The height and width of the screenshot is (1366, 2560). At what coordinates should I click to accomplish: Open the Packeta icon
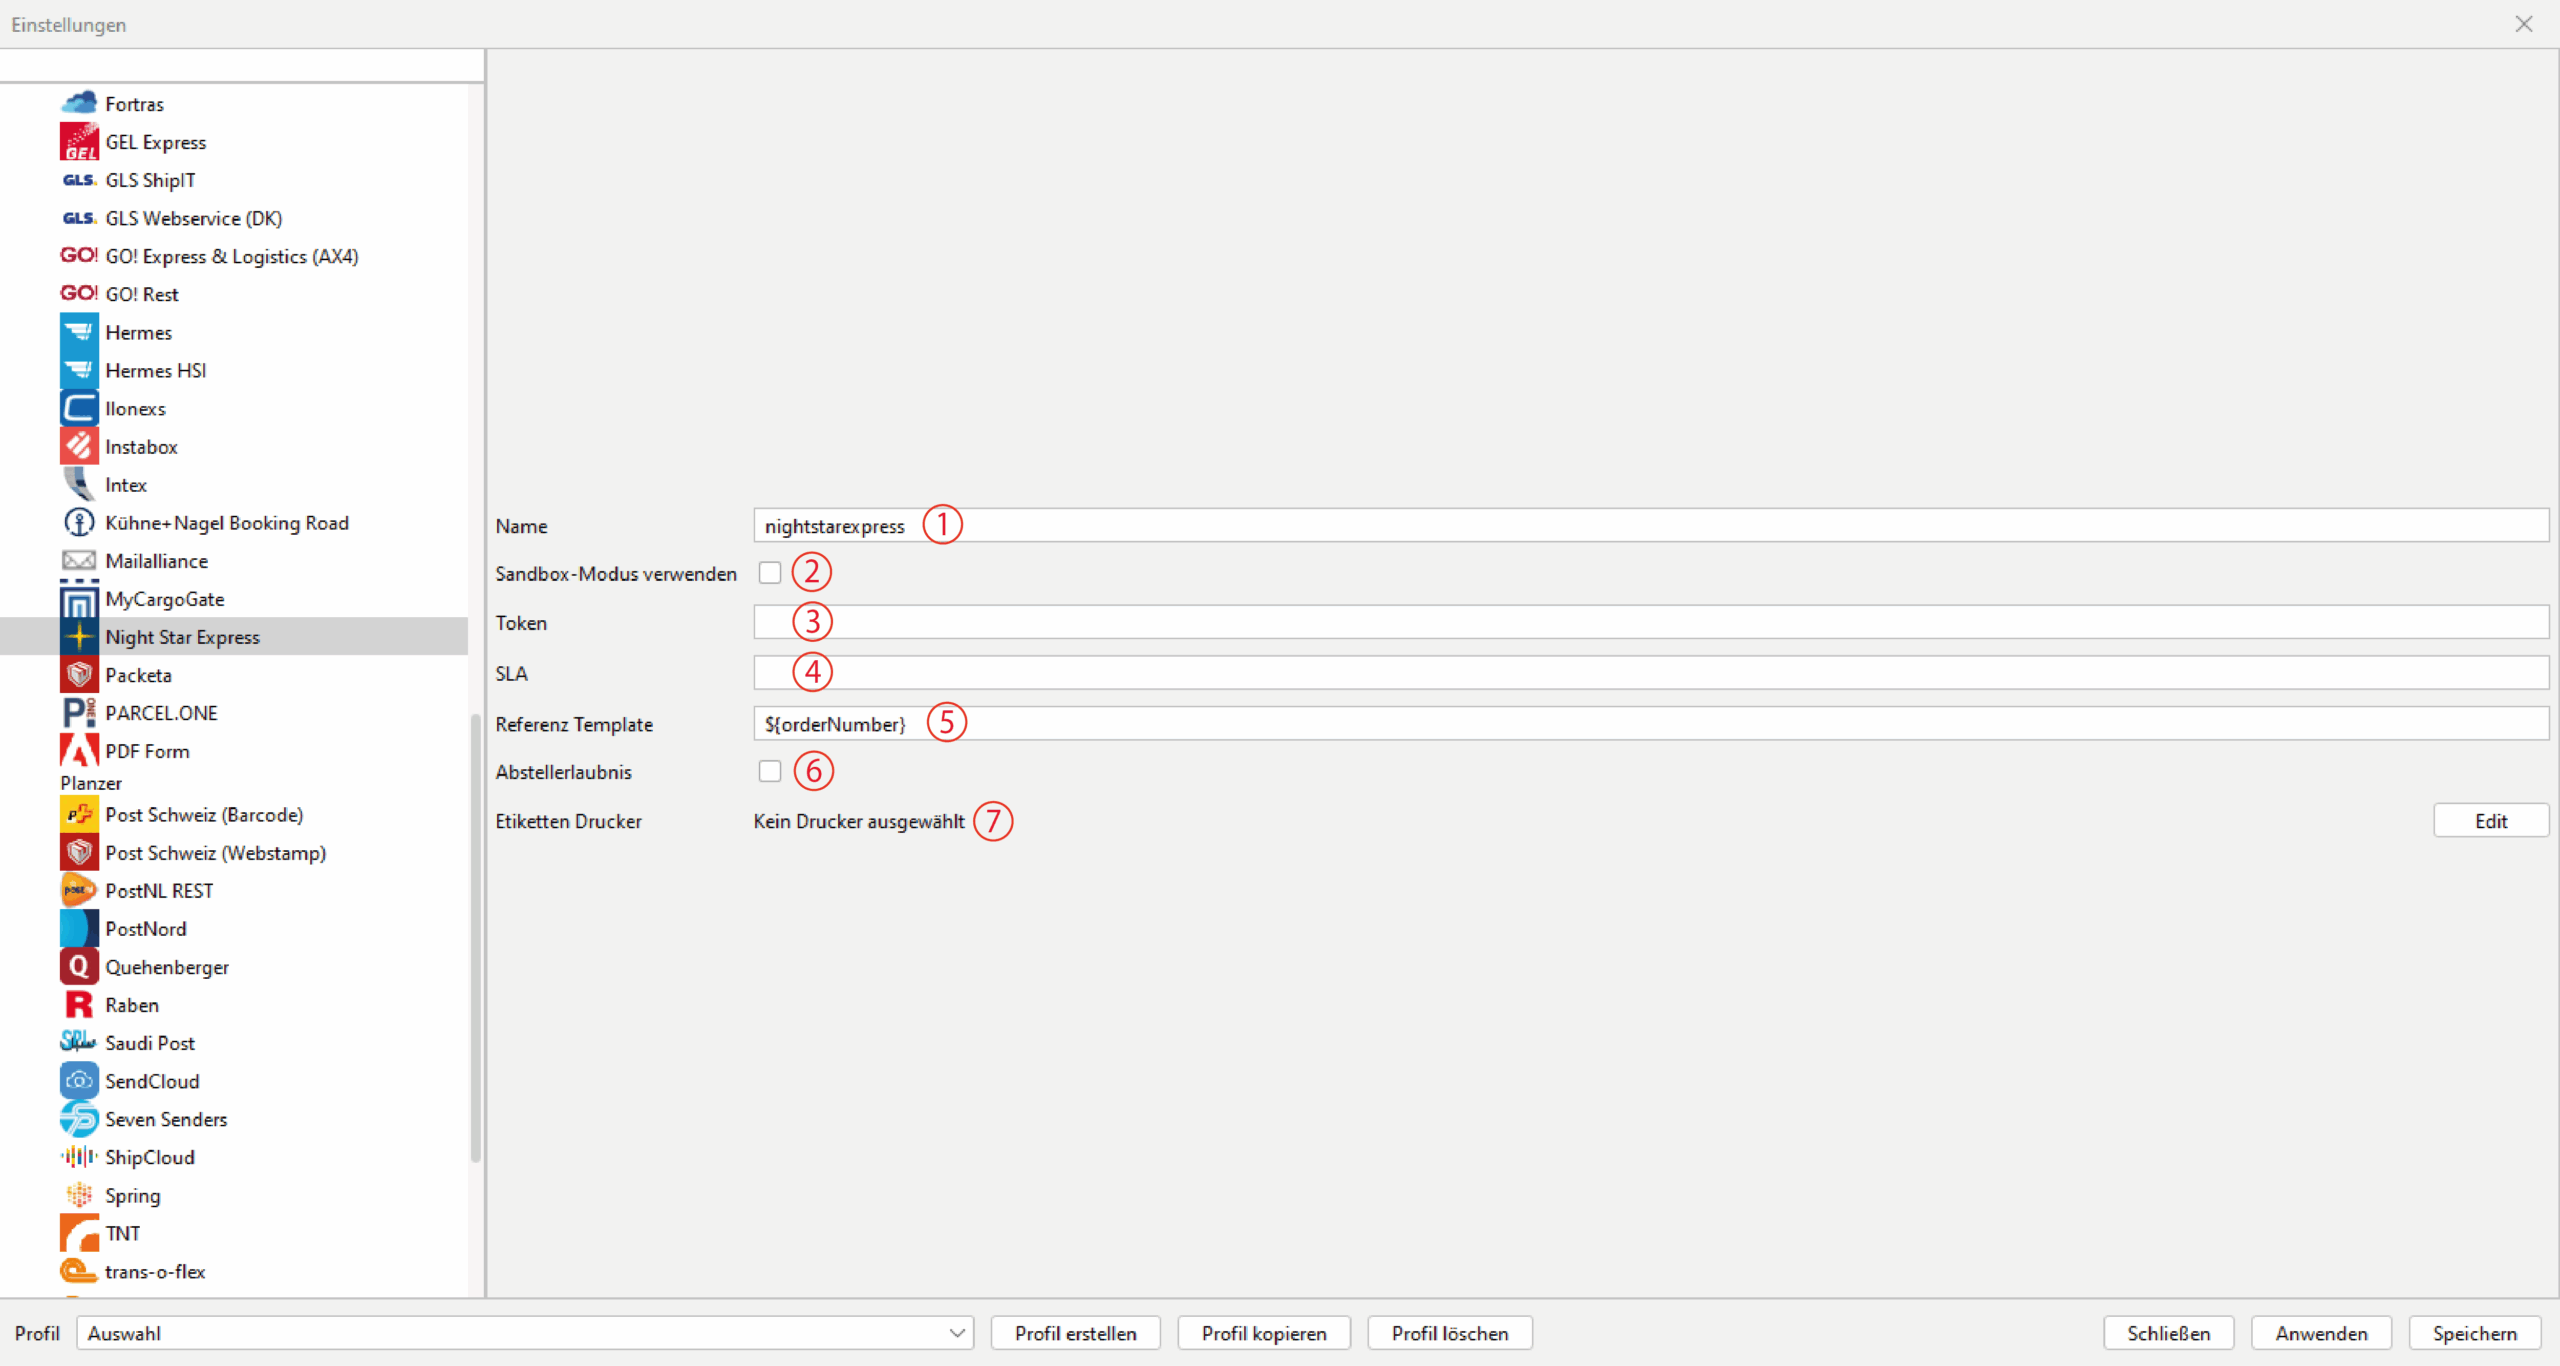point(79,675)
